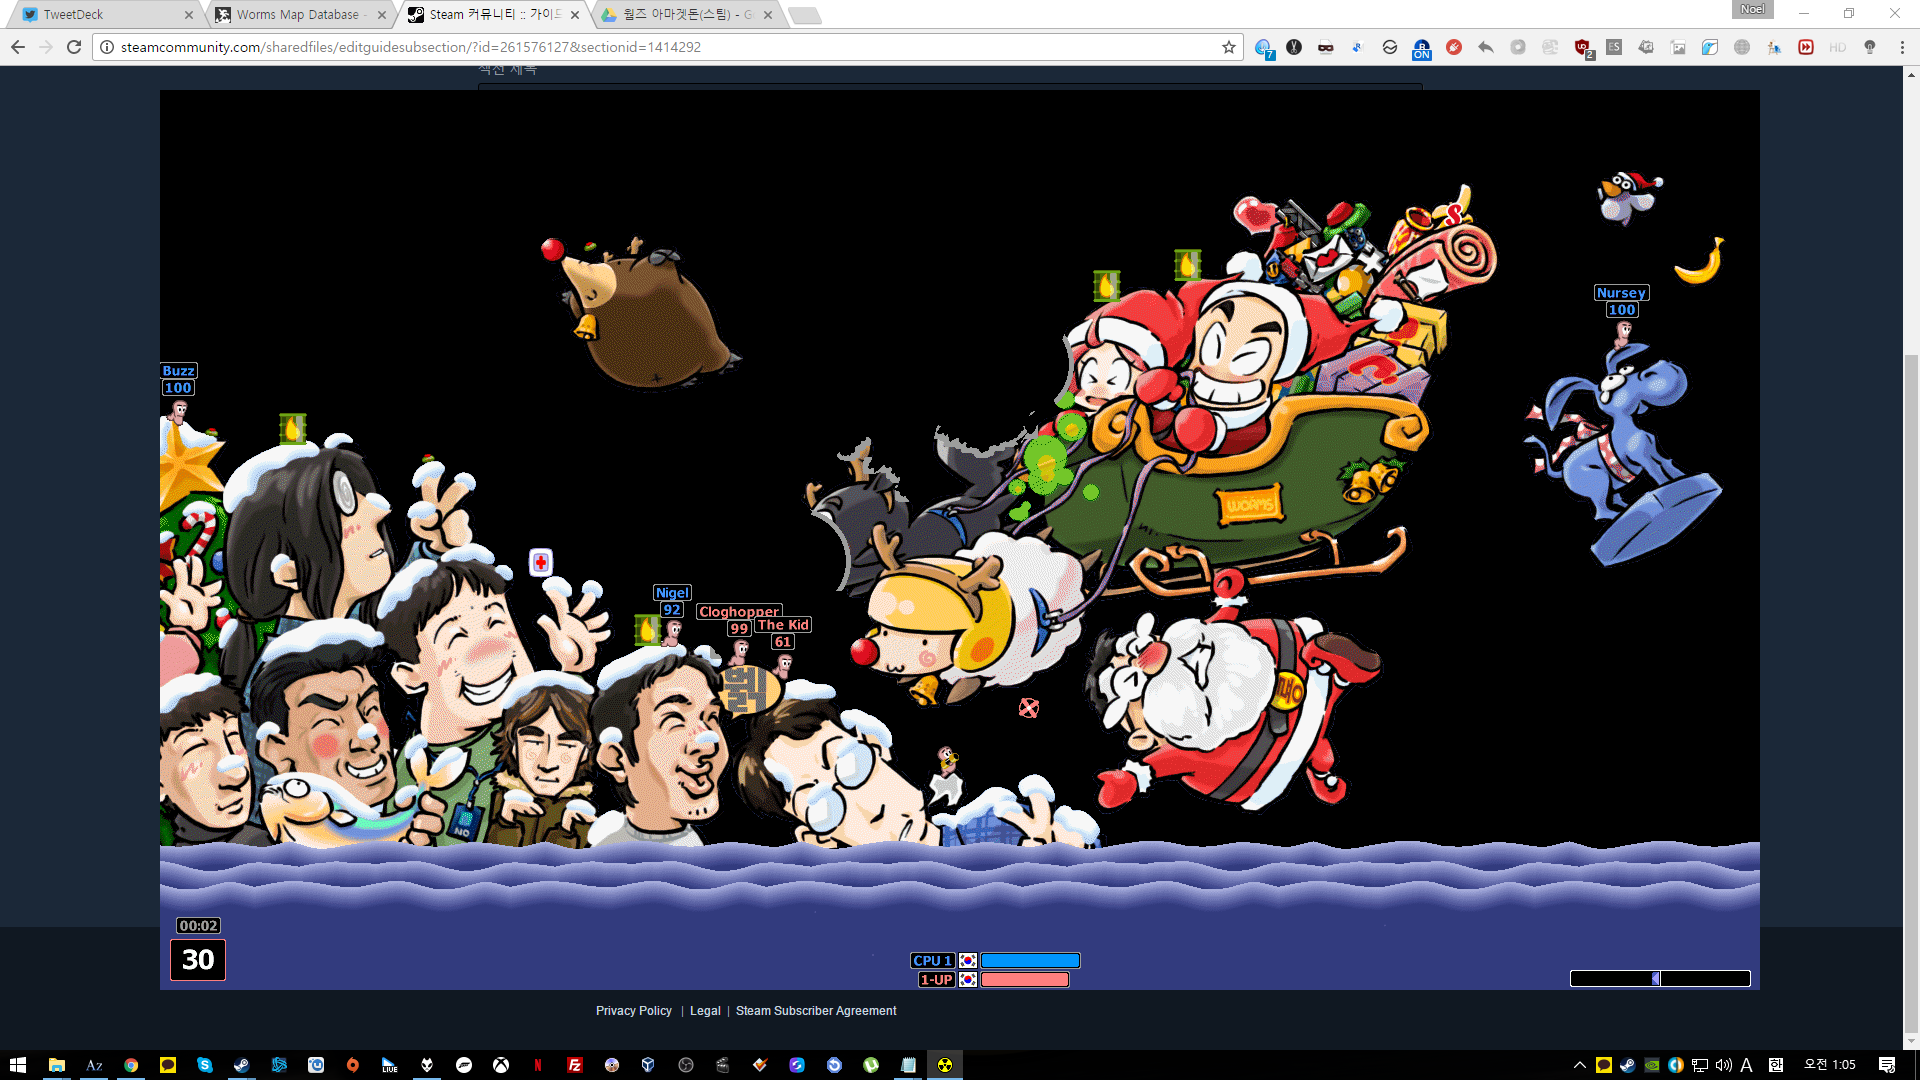Click the worm screenshot image

pyautogui.click(x=960, y=540)
